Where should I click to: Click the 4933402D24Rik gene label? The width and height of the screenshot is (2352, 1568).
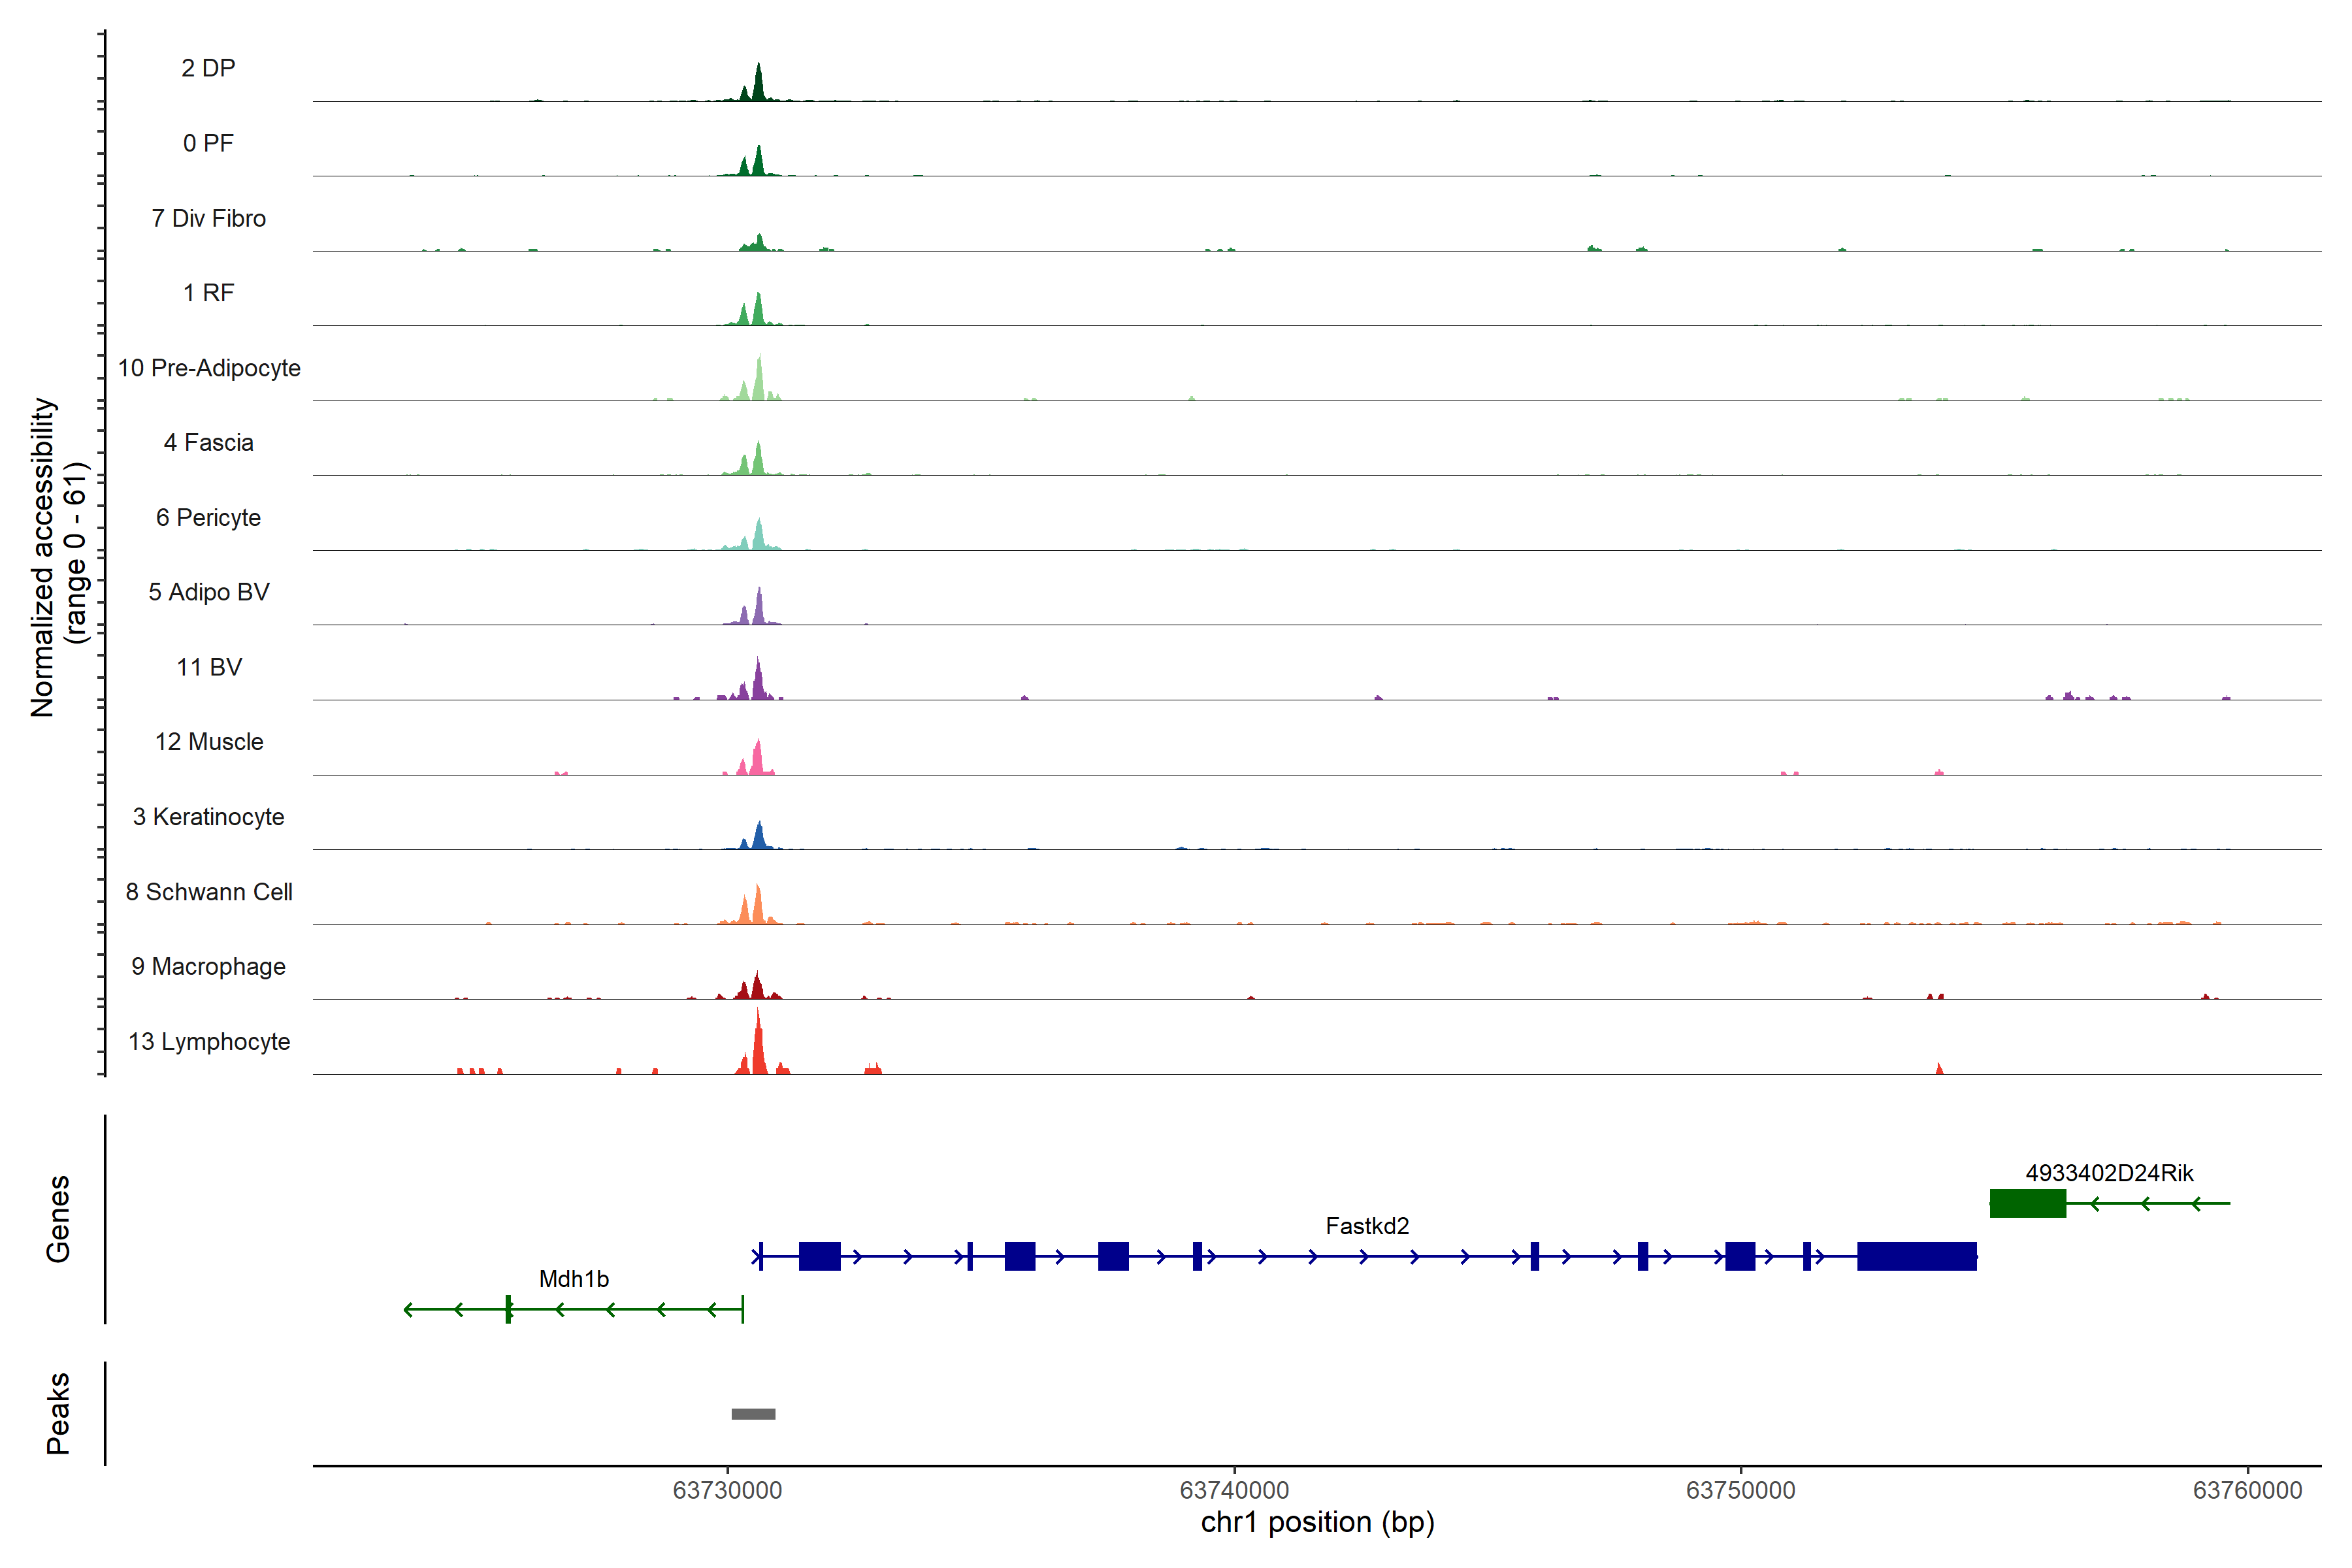pos(2109,1173)
